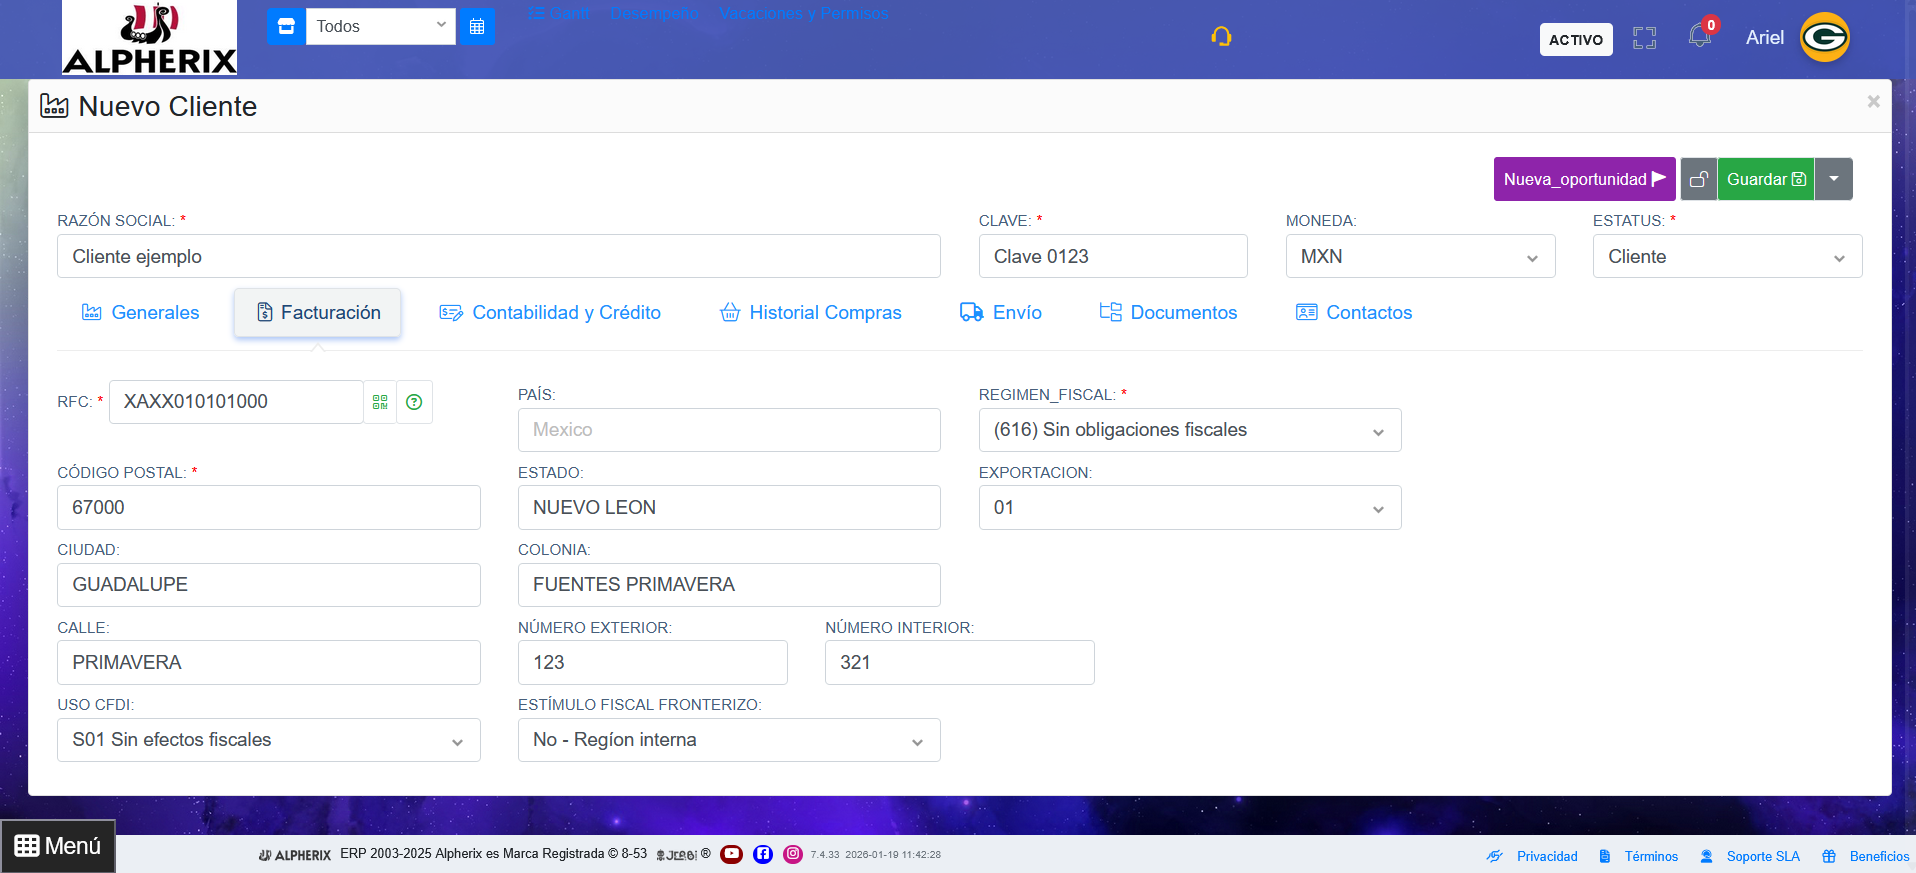This screenshot has height=873, width=1916.
Task: Toggle fullscreen mode icon
Action: pyautogui.click(x=1644, y=38)
